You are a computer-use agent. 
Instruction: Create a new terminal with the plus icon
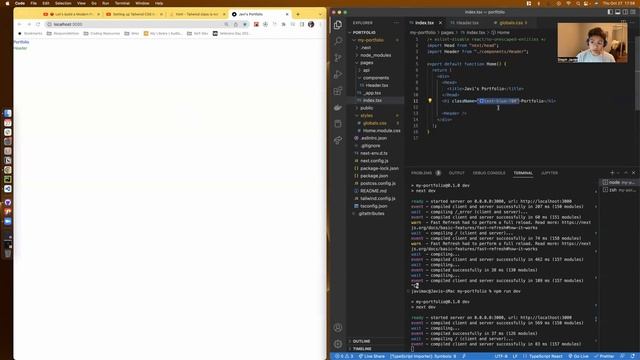click(612, 173)
